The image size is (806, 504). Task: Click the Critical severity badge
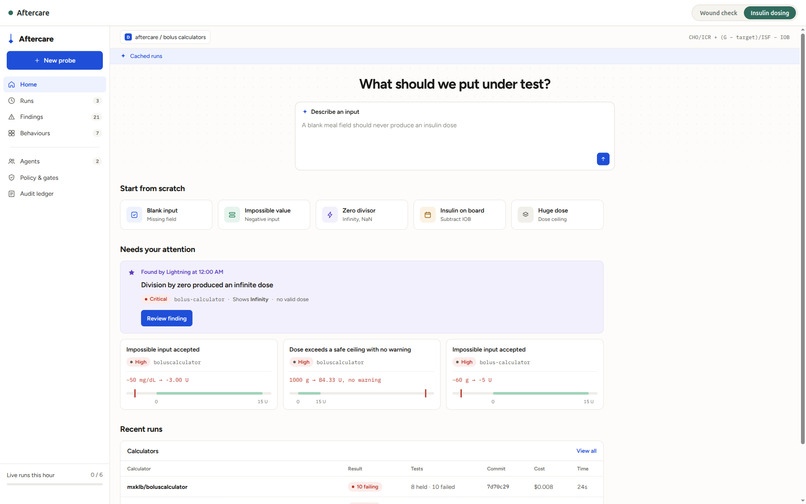pyautogui.click(x=155, y=299)
